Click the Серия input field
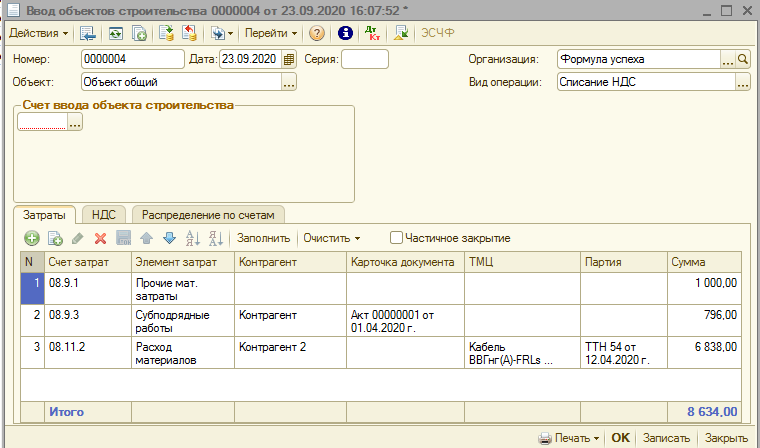This screenshot has width=760, height=448. point(364,59)
